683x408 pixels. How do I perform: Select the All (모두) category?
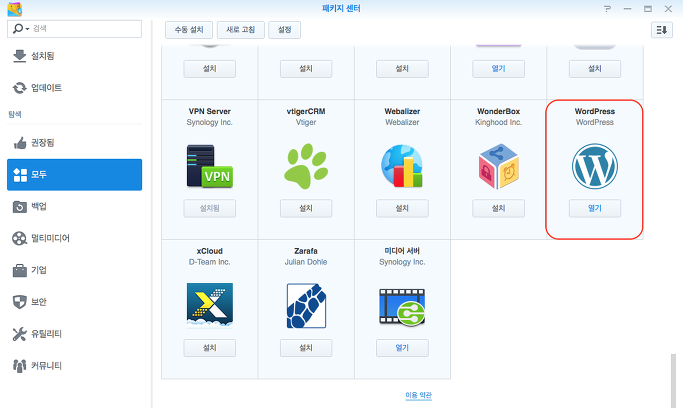click(x=74, y=175)
